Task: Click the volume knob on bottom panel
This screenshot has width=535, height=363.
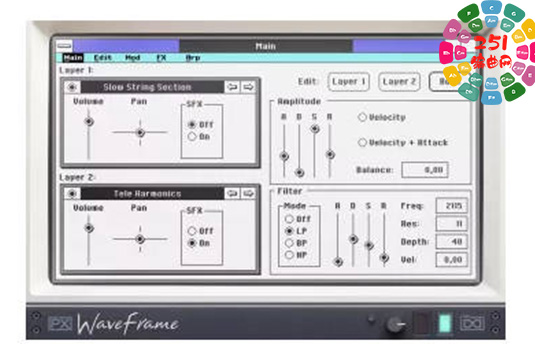Action: (x=396, y=324)
